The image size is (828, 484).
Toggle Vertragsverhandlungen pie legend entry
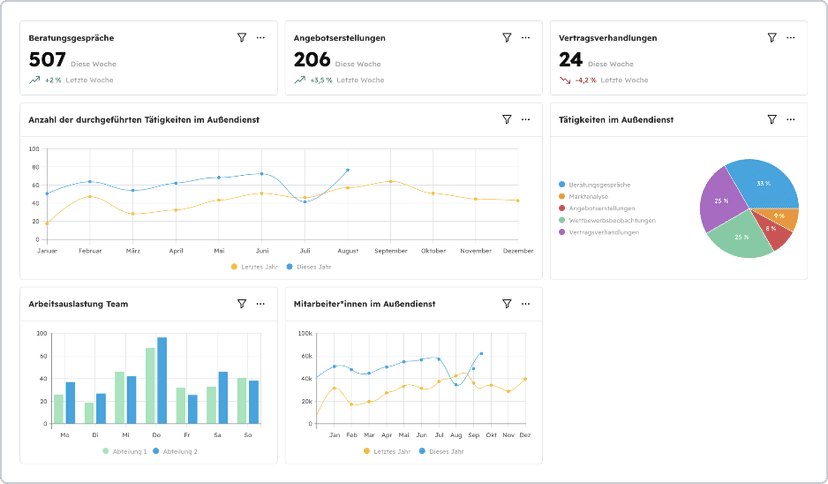(x=599, y=232)
